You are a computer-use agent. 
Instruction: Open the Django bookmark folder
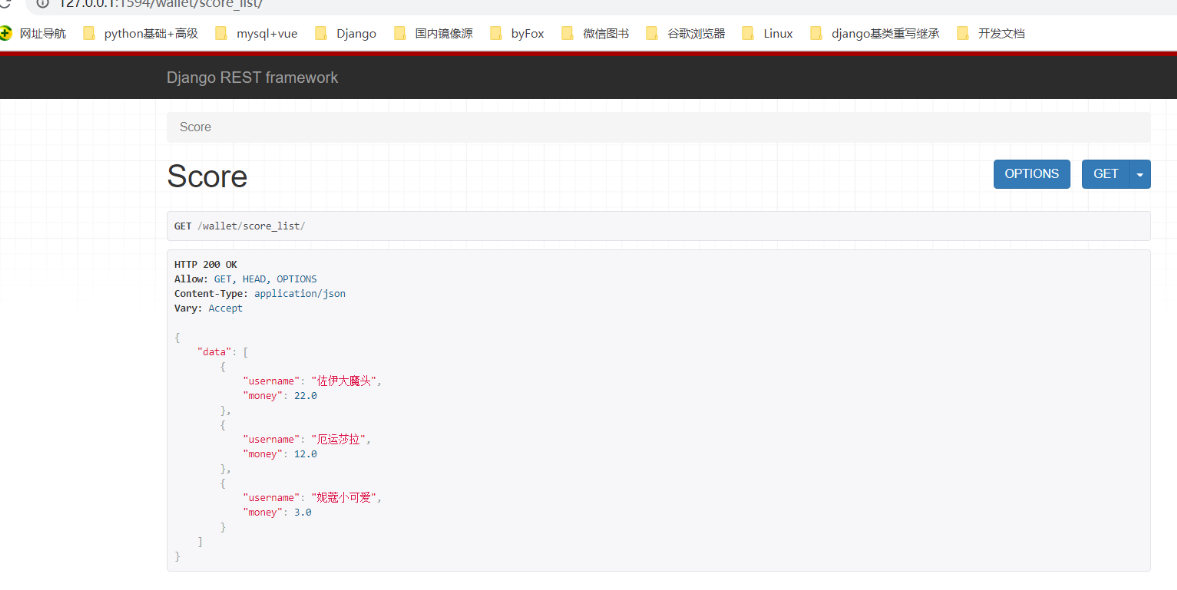pos(346,33)
